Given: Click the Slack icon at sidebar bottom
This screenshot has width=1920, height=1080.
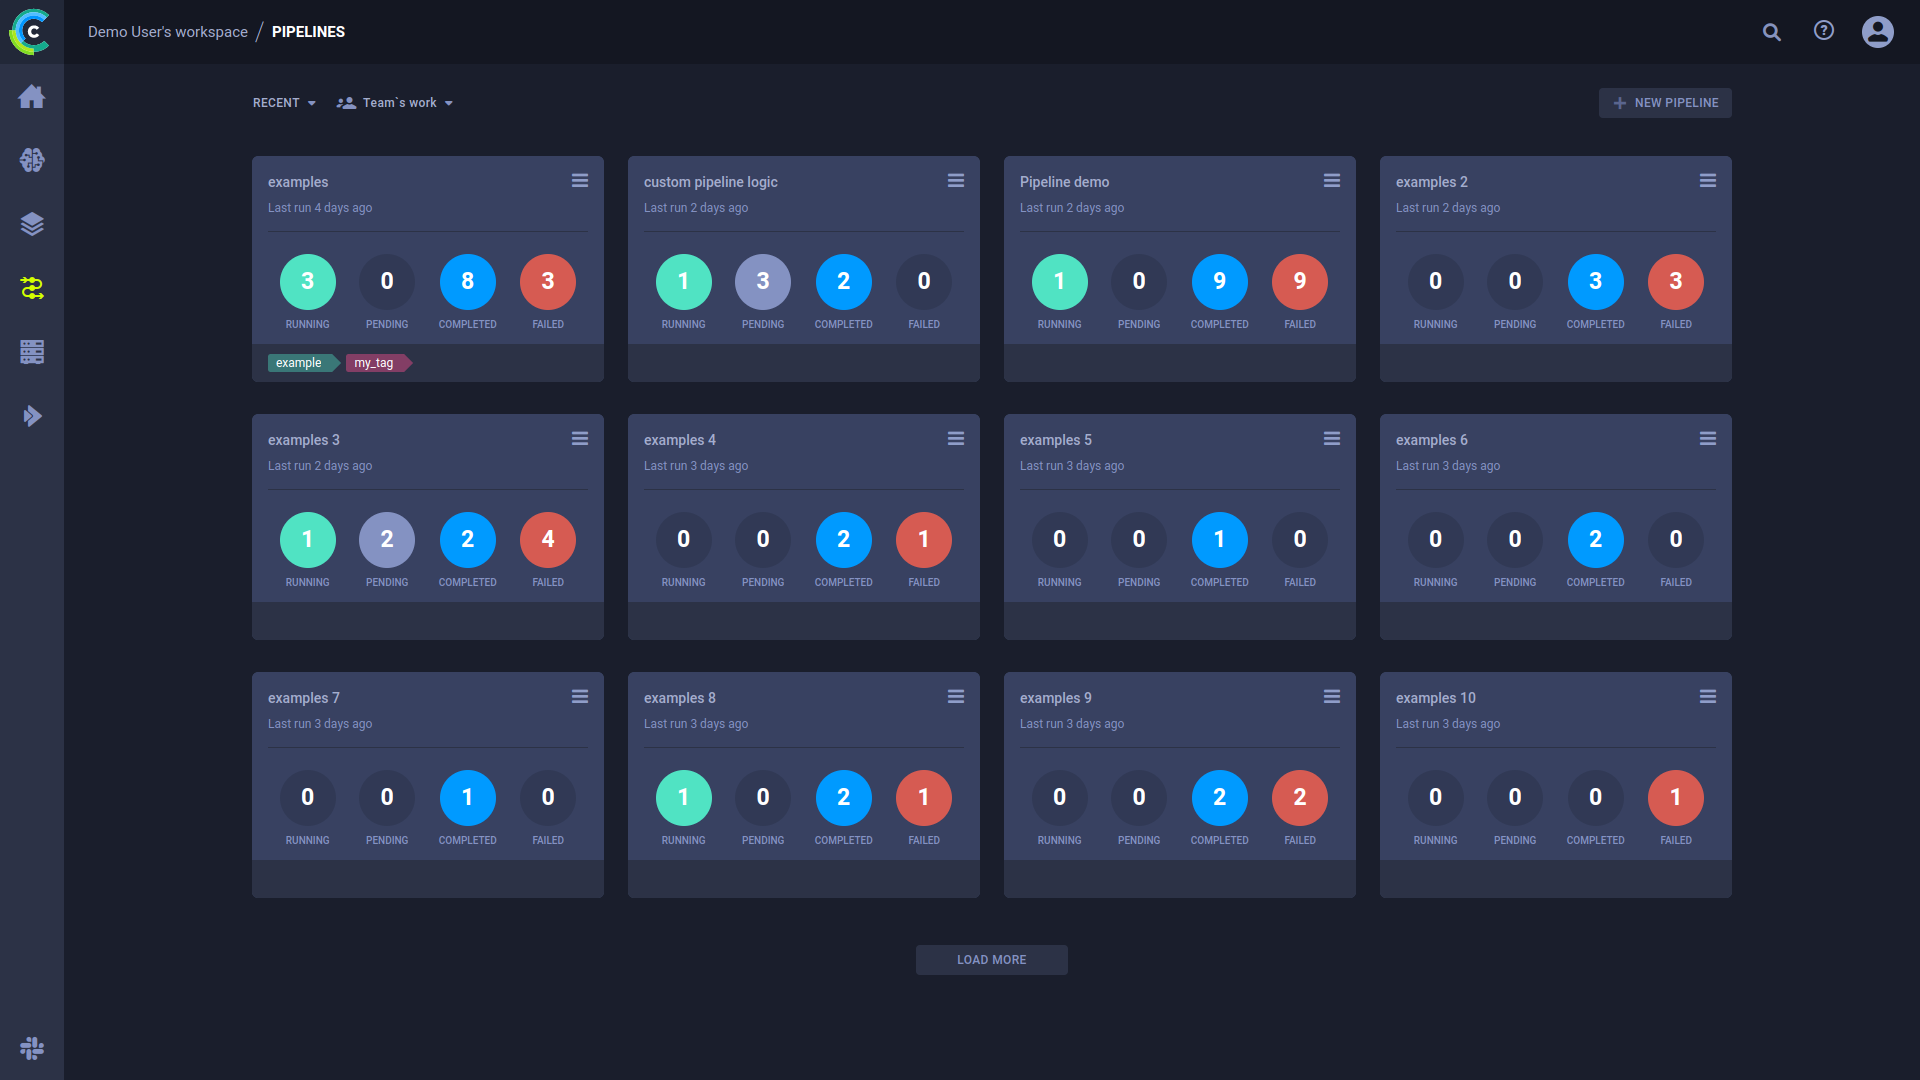Looking at the screenshot, I should (x=32, y=1048).
